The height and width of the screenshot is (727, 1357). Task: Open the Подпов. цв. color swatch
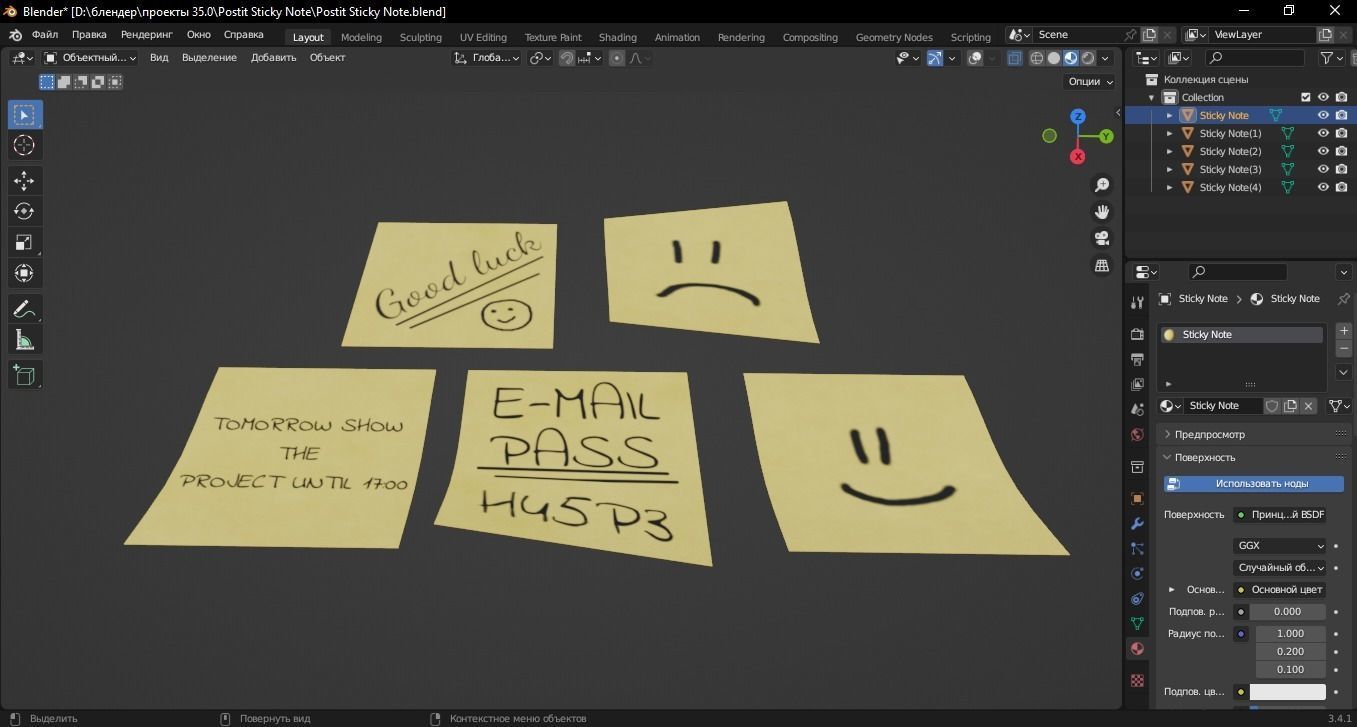[1290, 691]
